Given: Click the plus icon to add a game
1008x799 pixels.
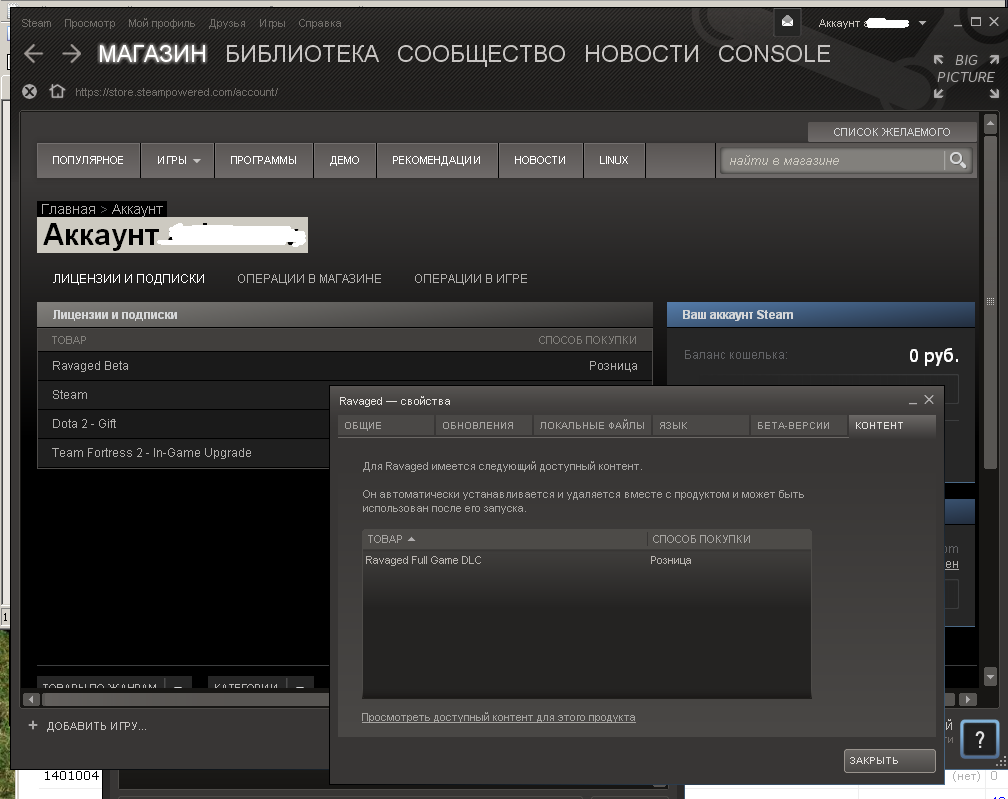Looking at the screenshot, I should click(33, 725).
